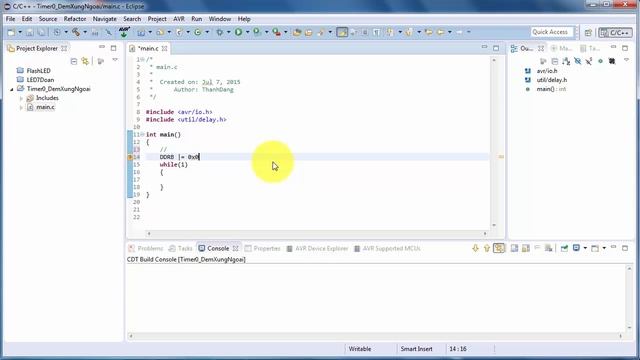Viewport: 640px width, 360px height.
Task: Open the Navigate menu
Action: 104,19
